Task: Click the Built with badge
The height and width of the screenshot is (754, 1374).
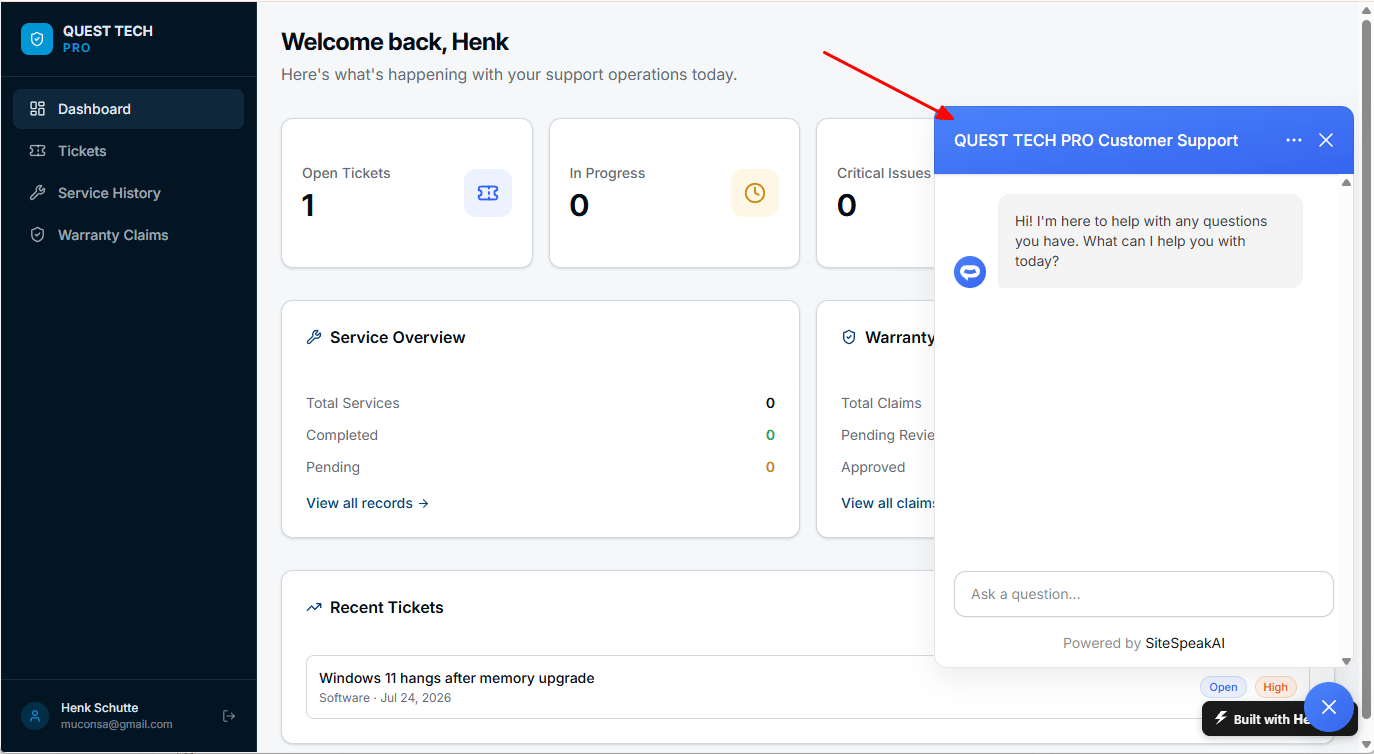Action: pyautogui.click(x=1257, y=719)
